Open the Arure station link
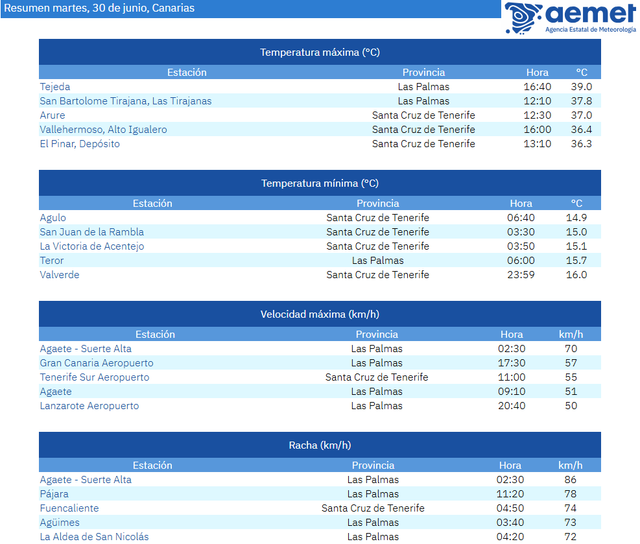 (x=52, y=115)
